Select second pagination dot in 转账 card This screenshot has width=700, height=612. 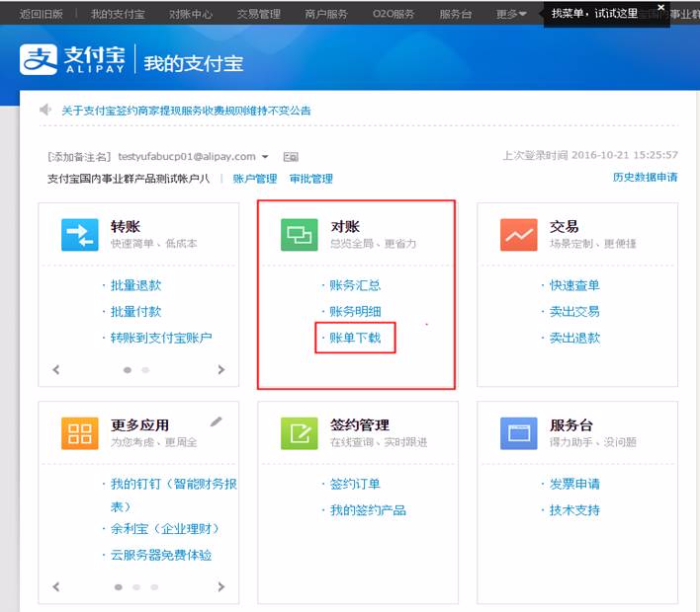coord(145,370)
